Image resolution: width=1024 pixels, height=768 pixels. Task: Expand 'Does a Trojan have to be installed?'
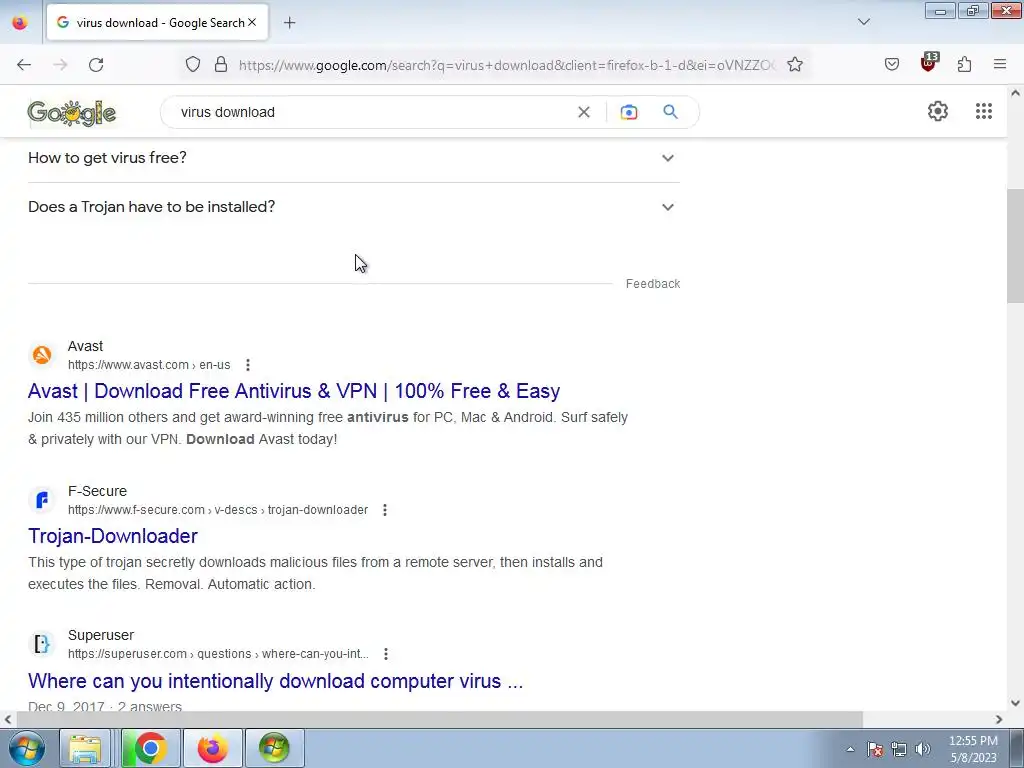[x=354, y=207]
